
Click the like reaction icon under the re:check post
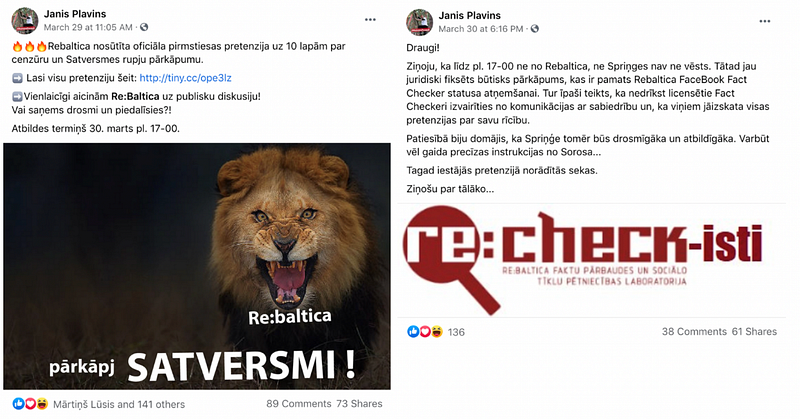[413, 332]
